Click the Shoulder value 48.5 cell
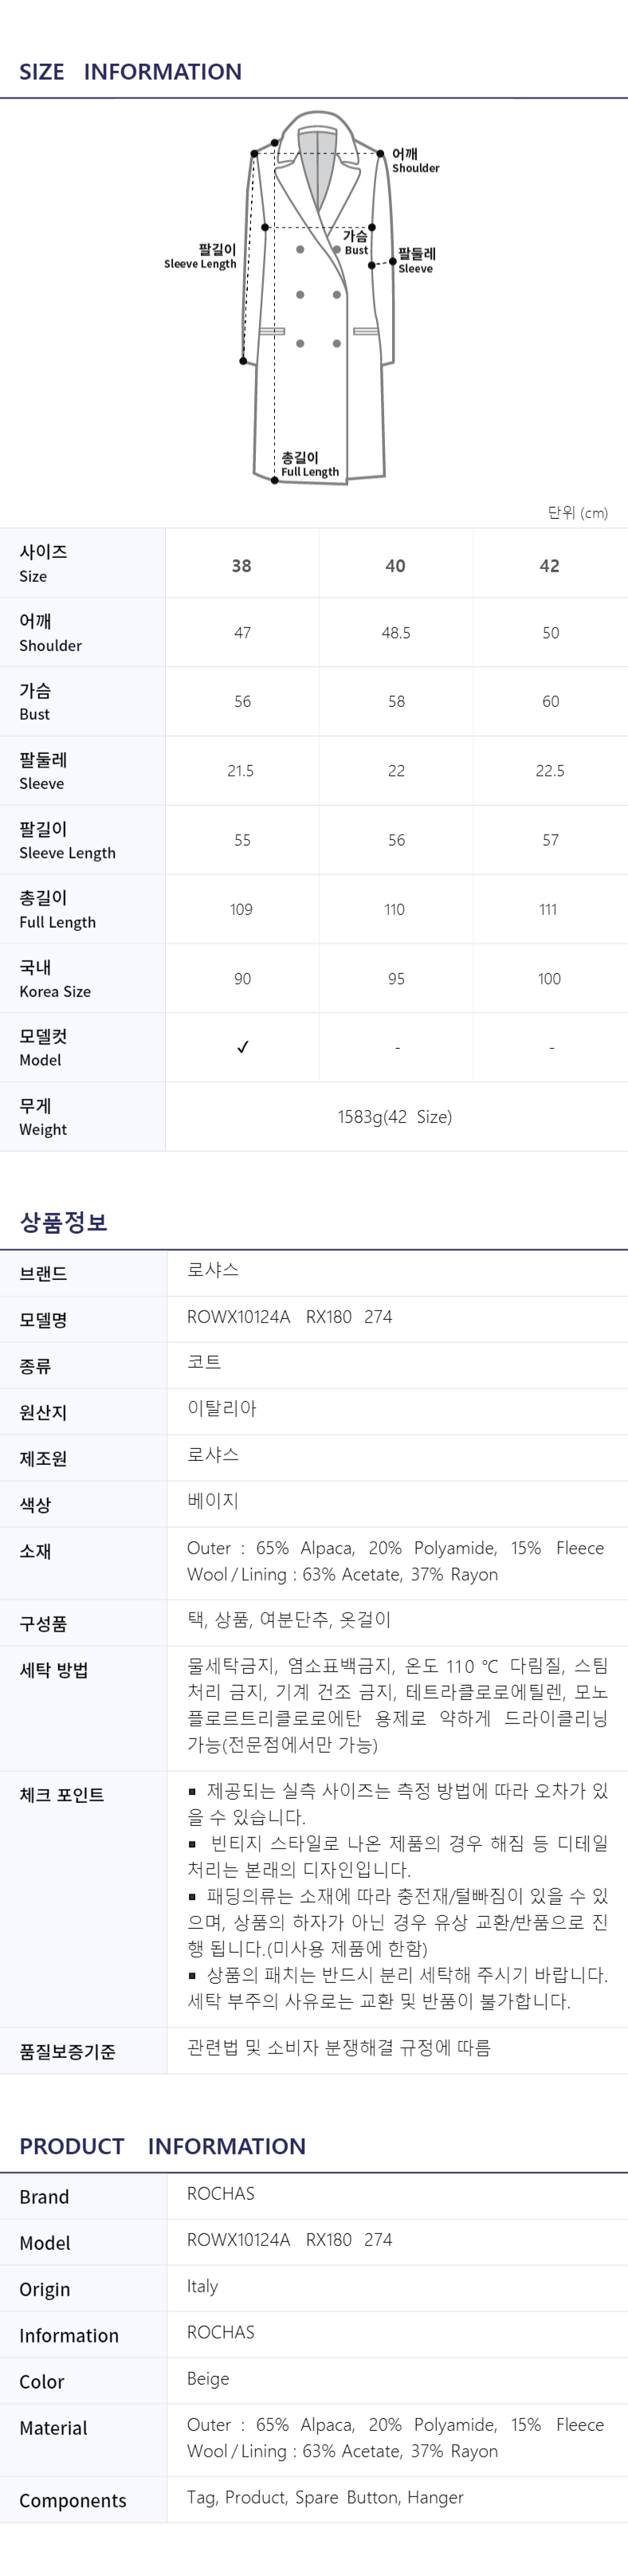 point(396,633)
